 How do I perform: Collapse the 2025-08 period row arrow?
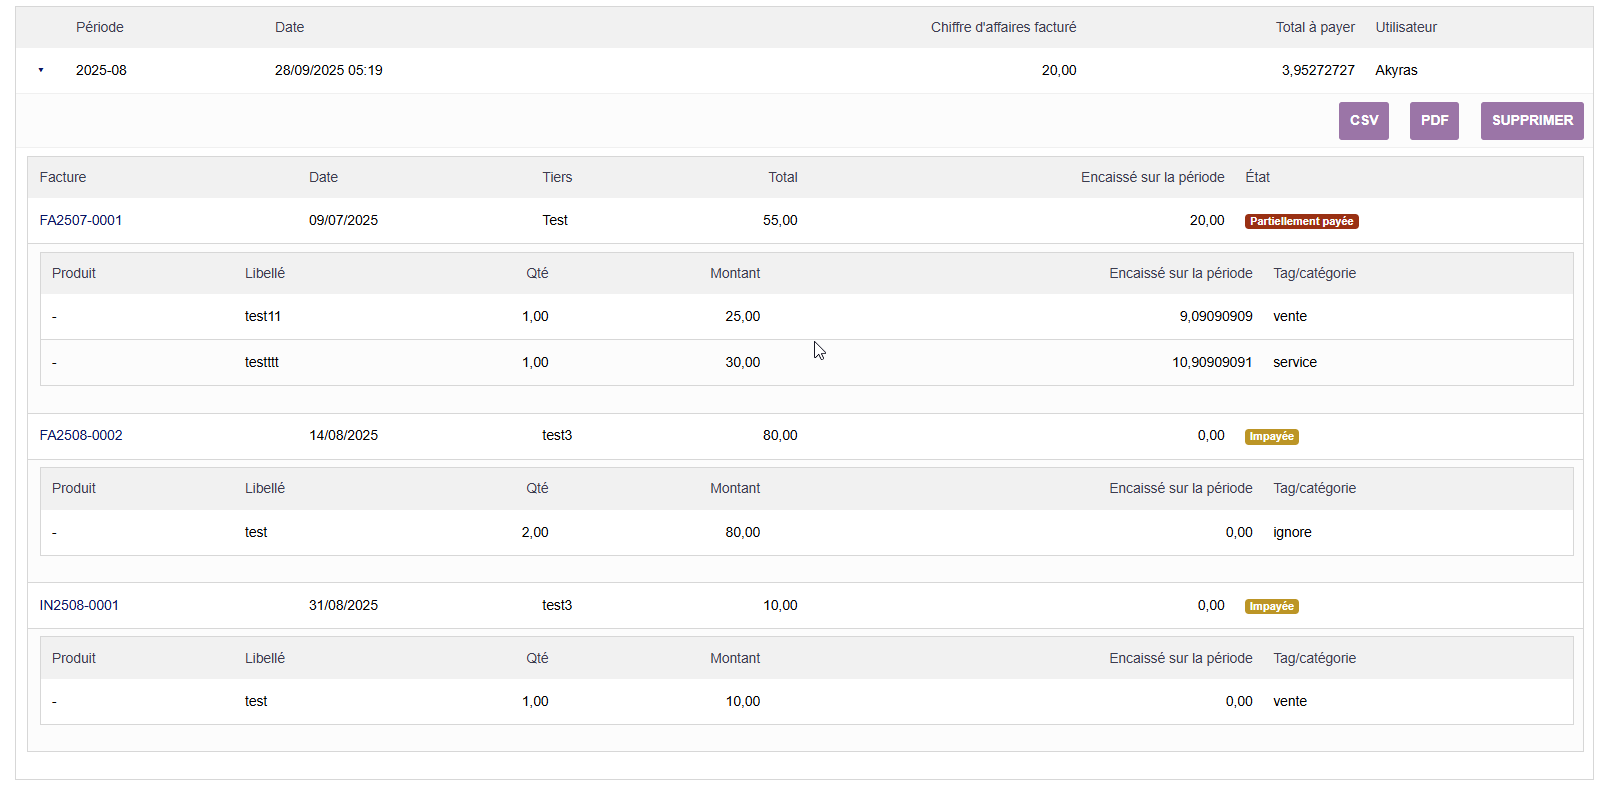click(41, 70)
